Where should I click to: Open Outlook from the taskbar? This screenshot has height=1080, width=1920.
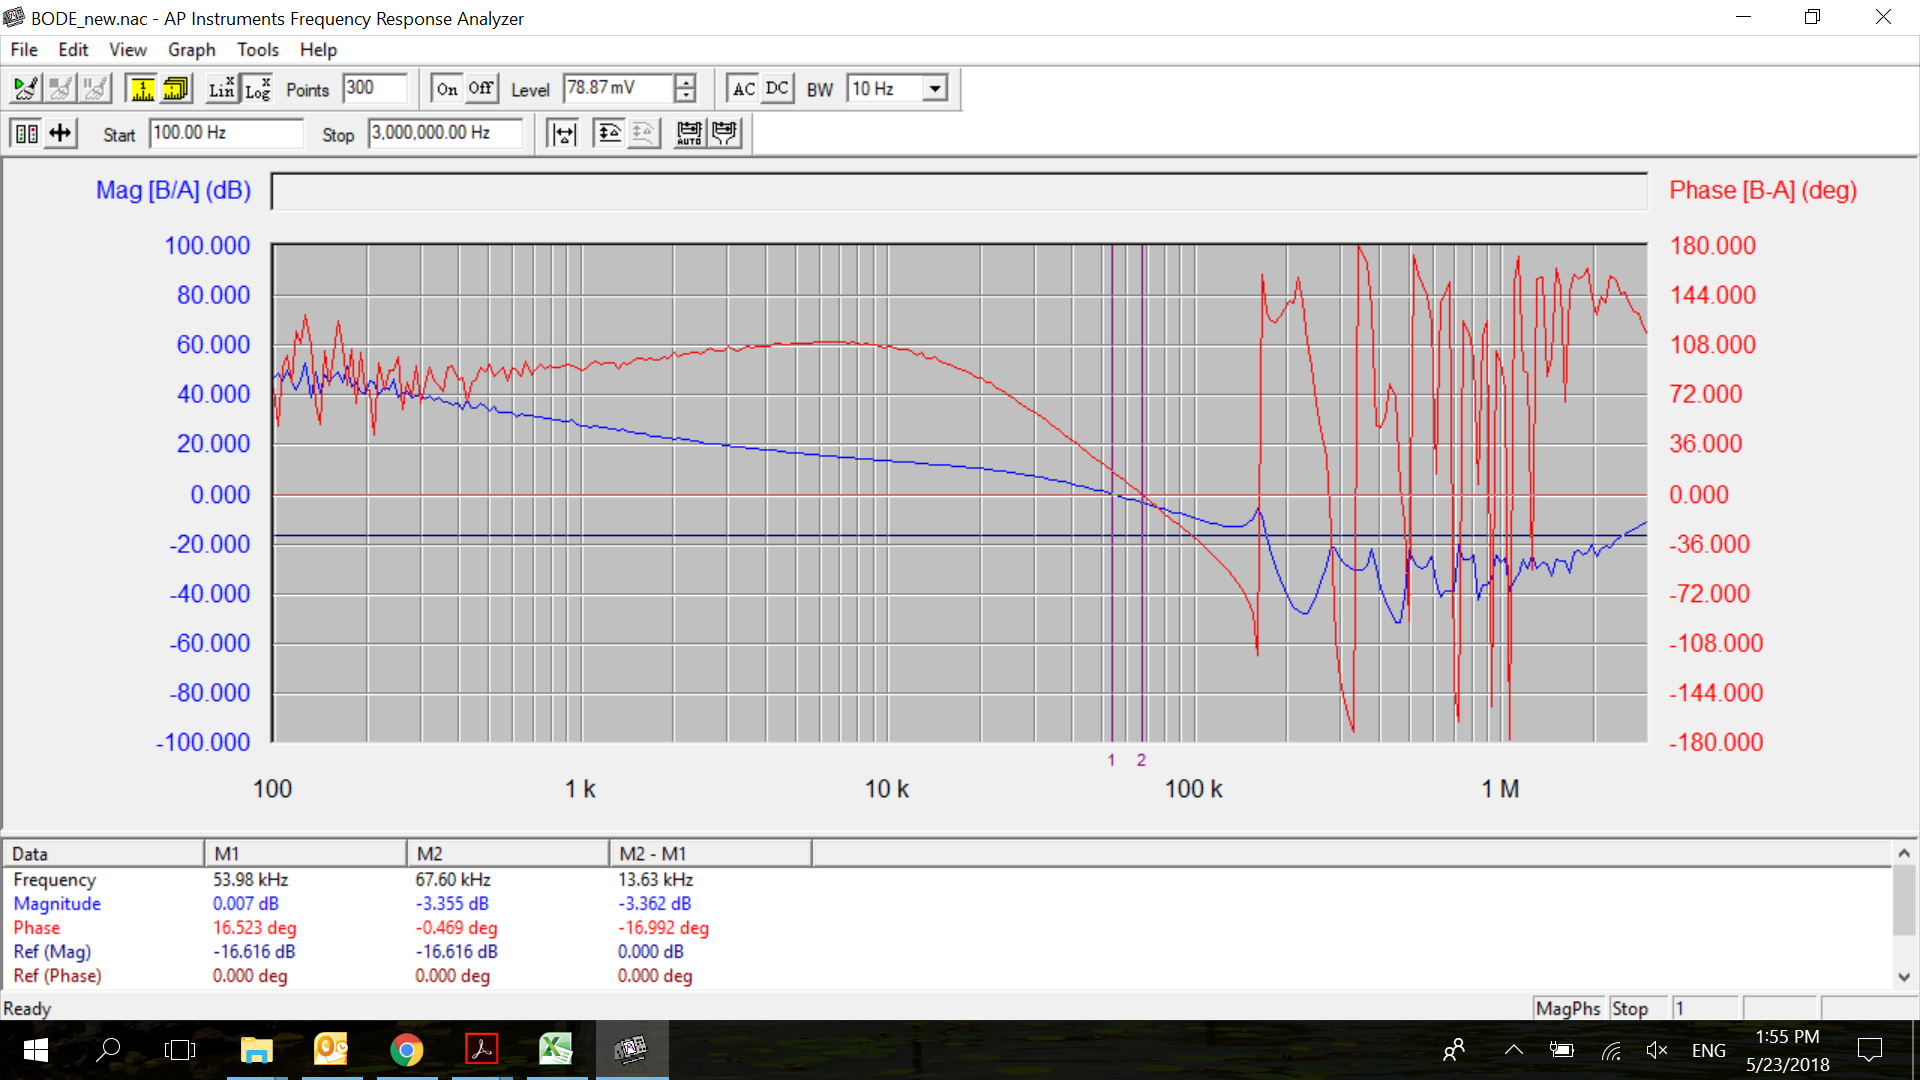pyautogui.click(x=331, y=1050)
